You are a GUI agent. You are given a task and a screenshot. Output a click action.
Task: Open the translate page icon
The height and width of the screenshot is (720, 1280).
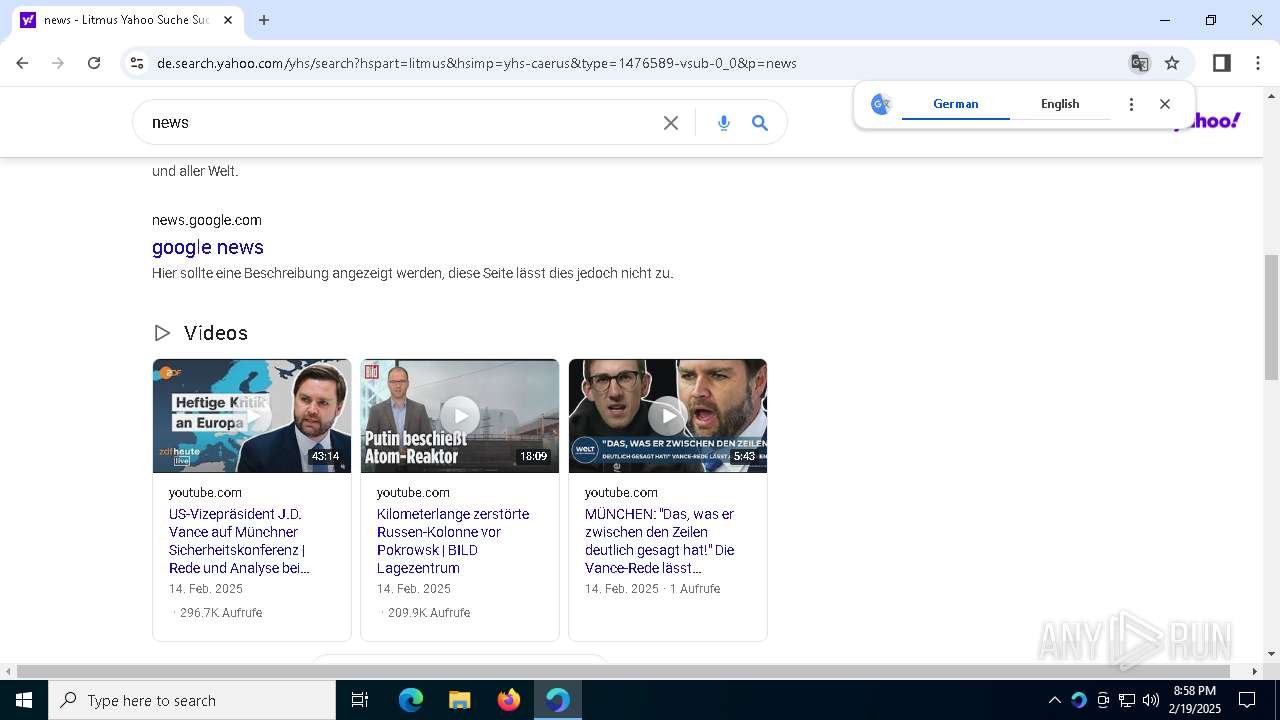click(x=1139, y=63)
